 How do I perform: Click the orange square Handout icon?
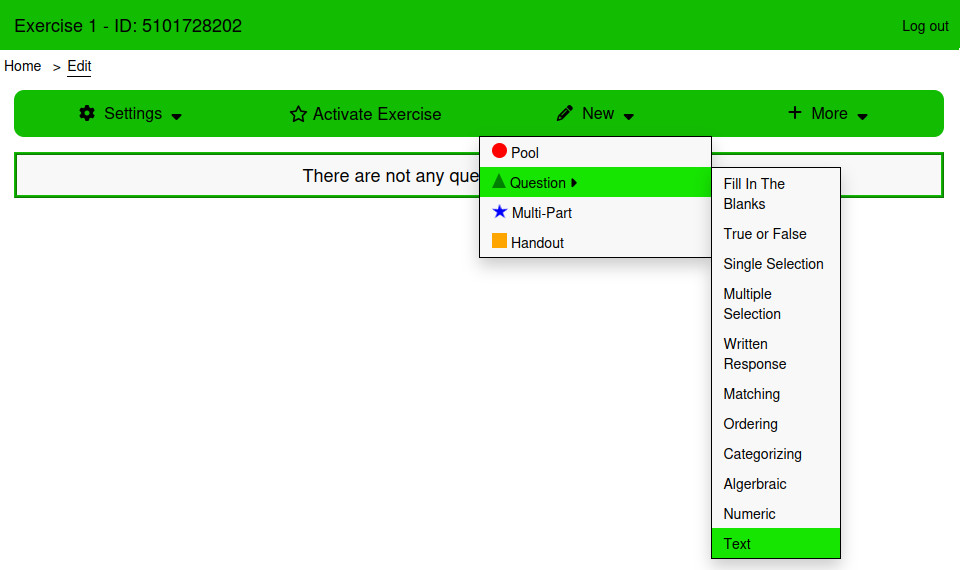(499, 242)
